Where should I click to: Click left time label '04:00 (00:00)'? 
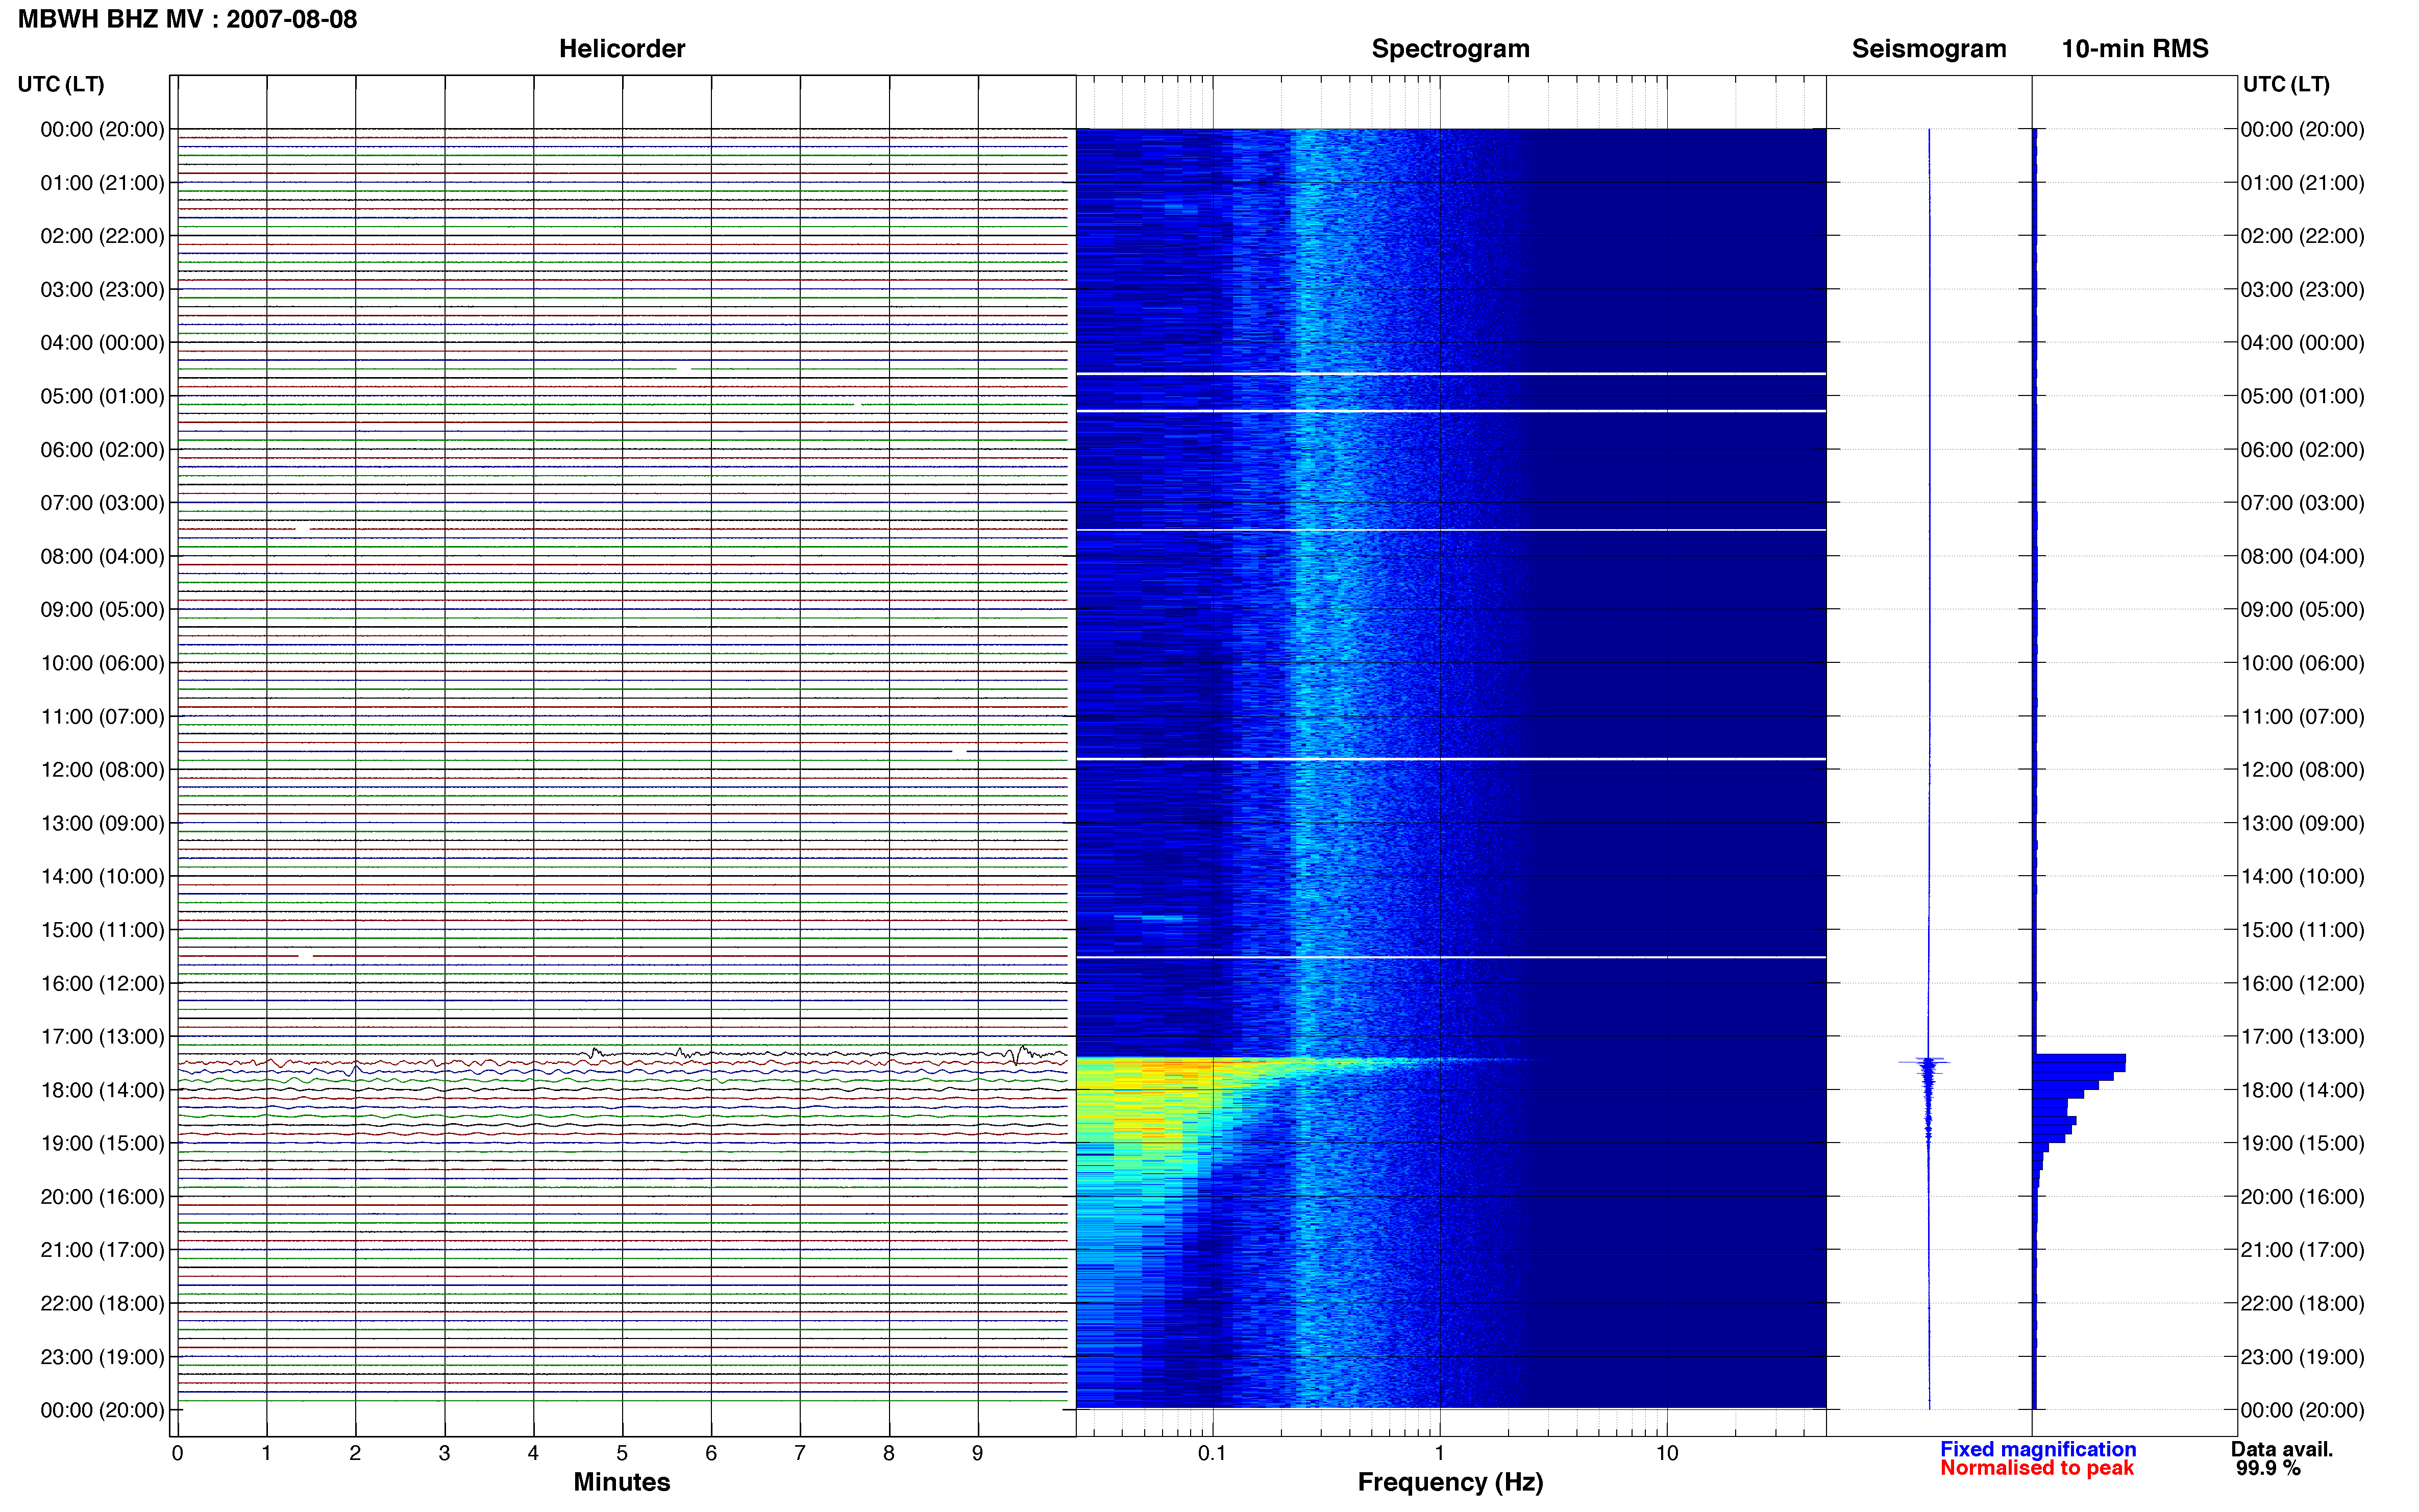click(x=102, y=343)
